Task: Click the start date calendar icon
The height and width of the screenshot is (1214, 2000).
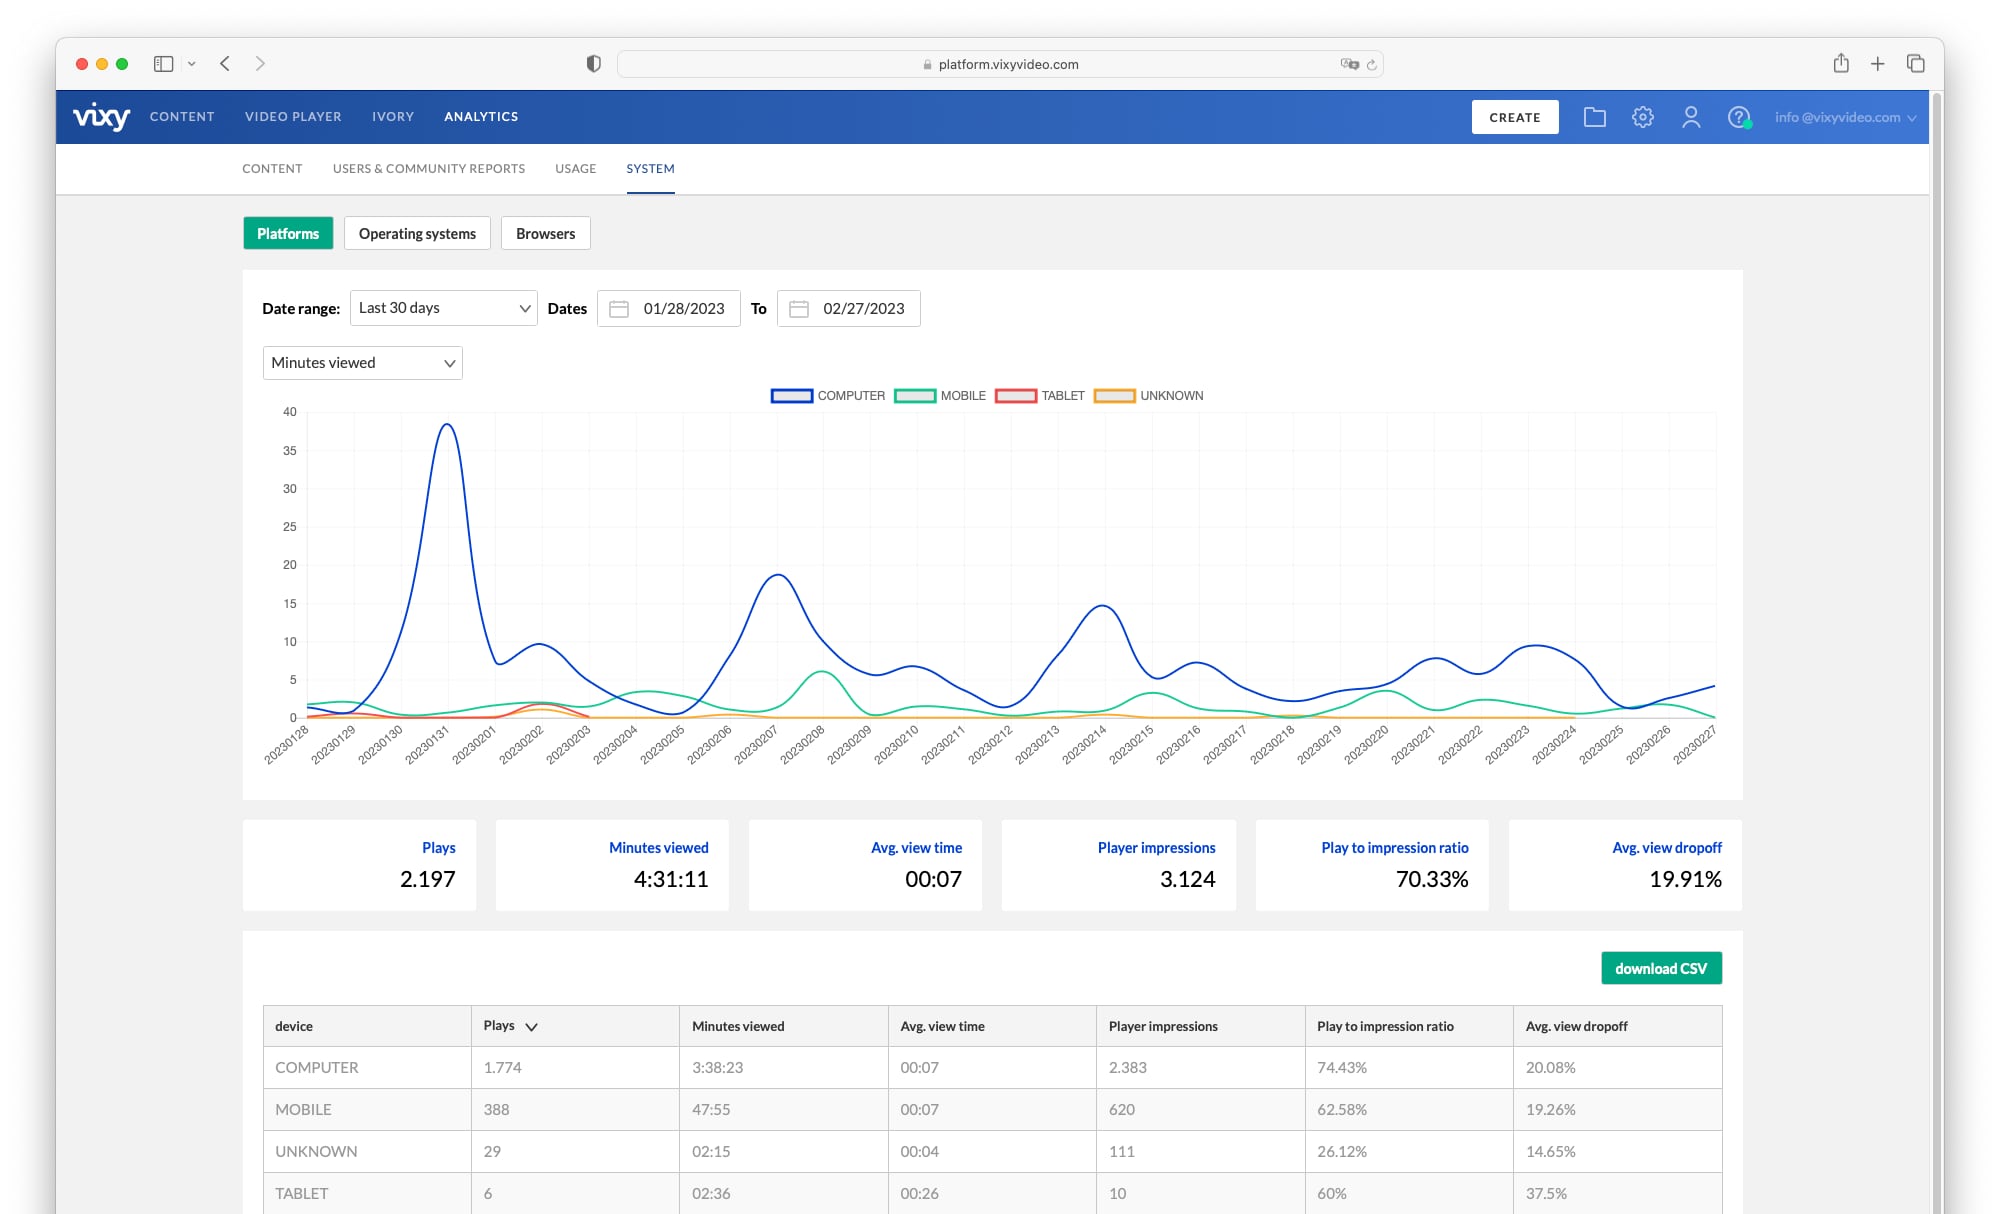Action: 619,309
